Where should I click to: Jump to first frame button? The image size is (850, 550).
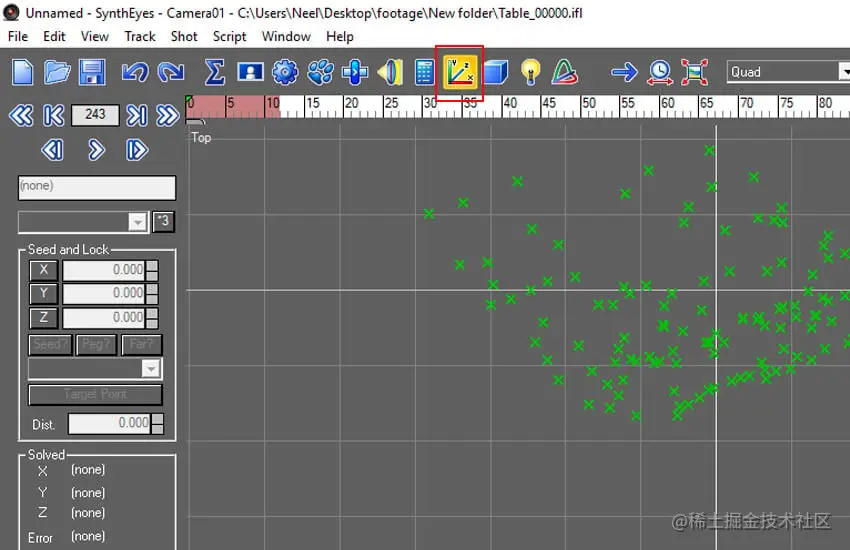53,115
